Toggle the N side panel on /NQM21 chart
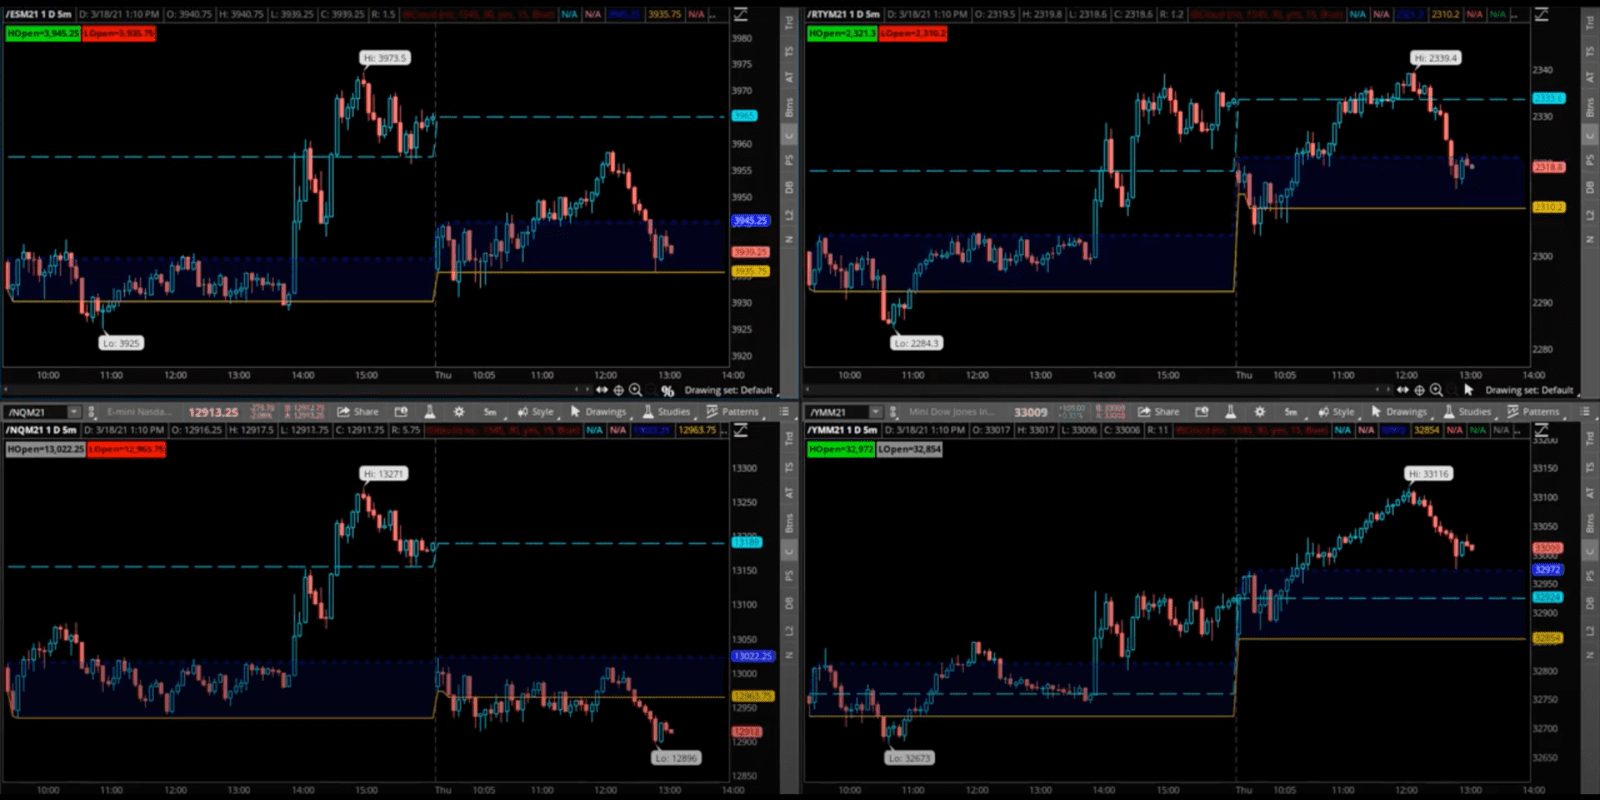Screen dimensions: 1600x800 (789, 655)
